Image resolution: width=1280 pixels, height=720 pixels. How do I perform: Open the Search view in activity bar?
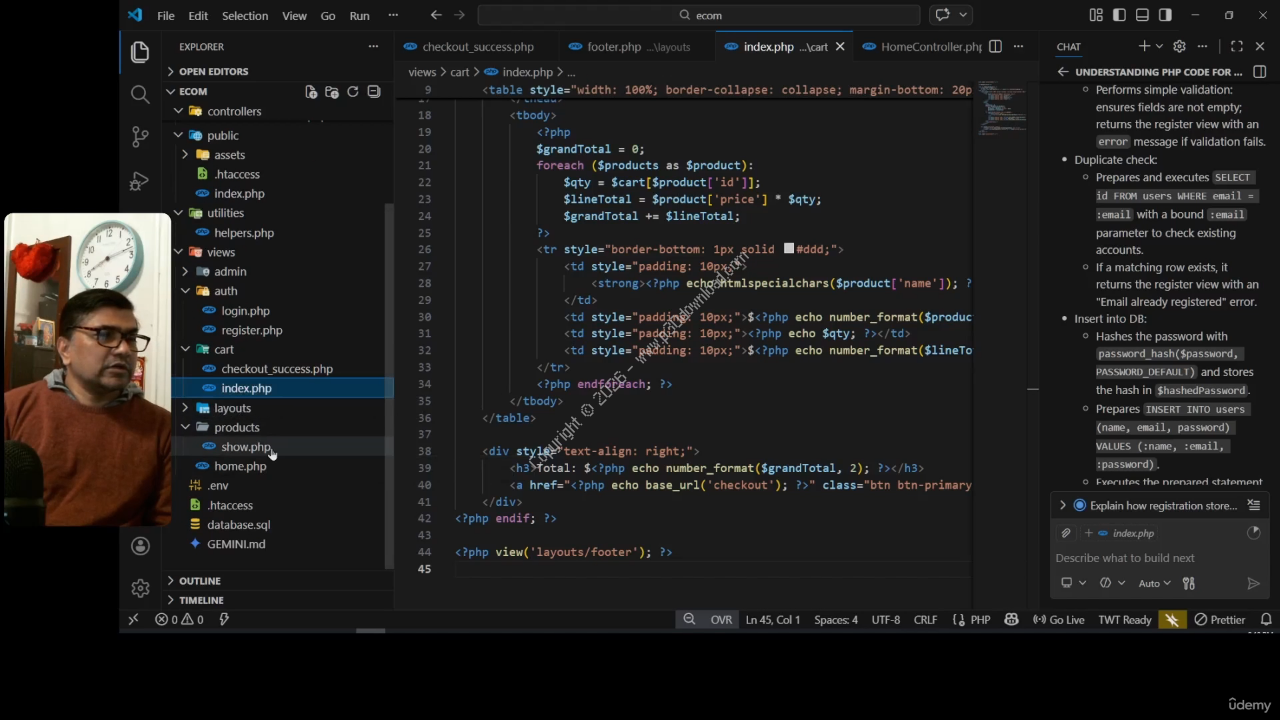pyautogui.click(x=140, y=94)
